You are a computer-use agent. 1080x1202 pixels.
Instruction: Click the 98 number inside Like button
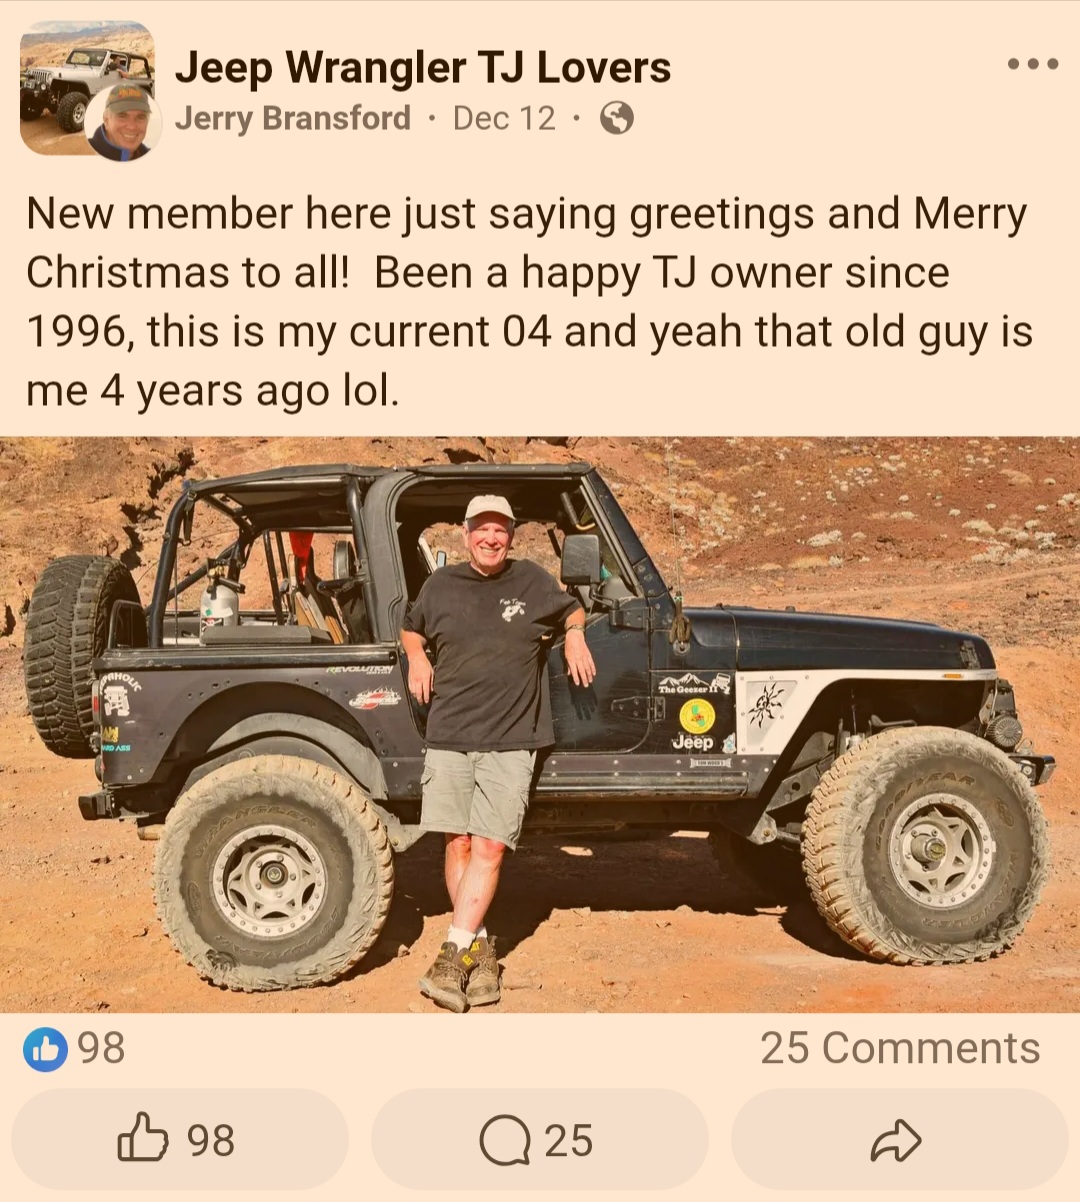click(x=211, y=1141)
